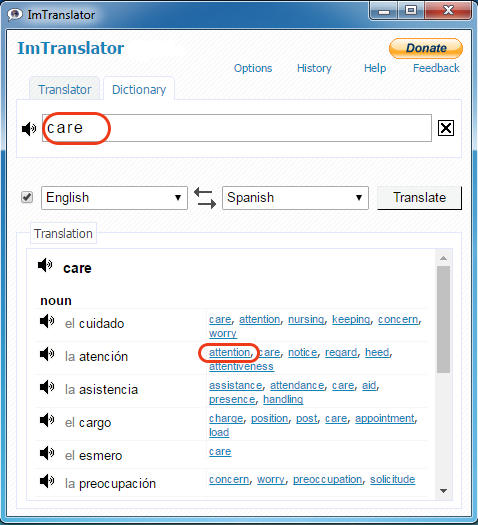Screen dimensions: 478x525
Task: Click the scrollbar down arrow in translations
Action: (x=444, y=491)
